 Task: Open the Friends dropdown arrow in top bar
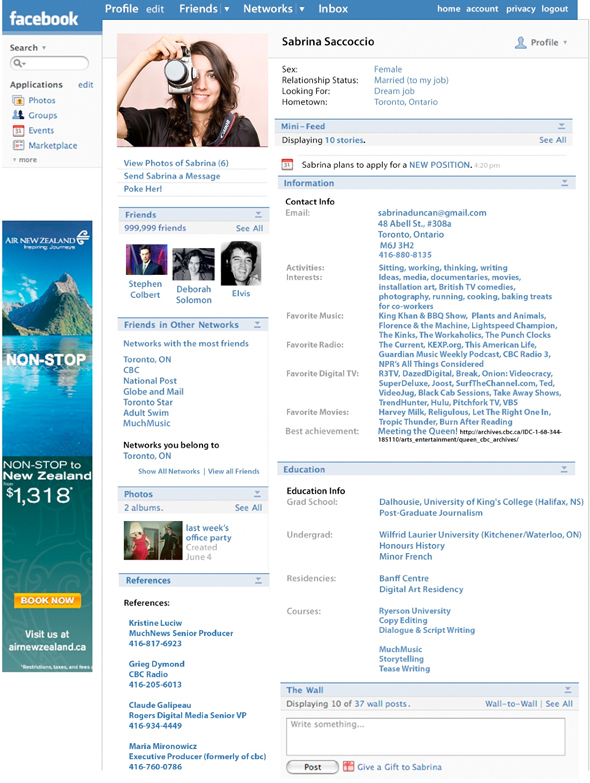[x=227, y=9]
